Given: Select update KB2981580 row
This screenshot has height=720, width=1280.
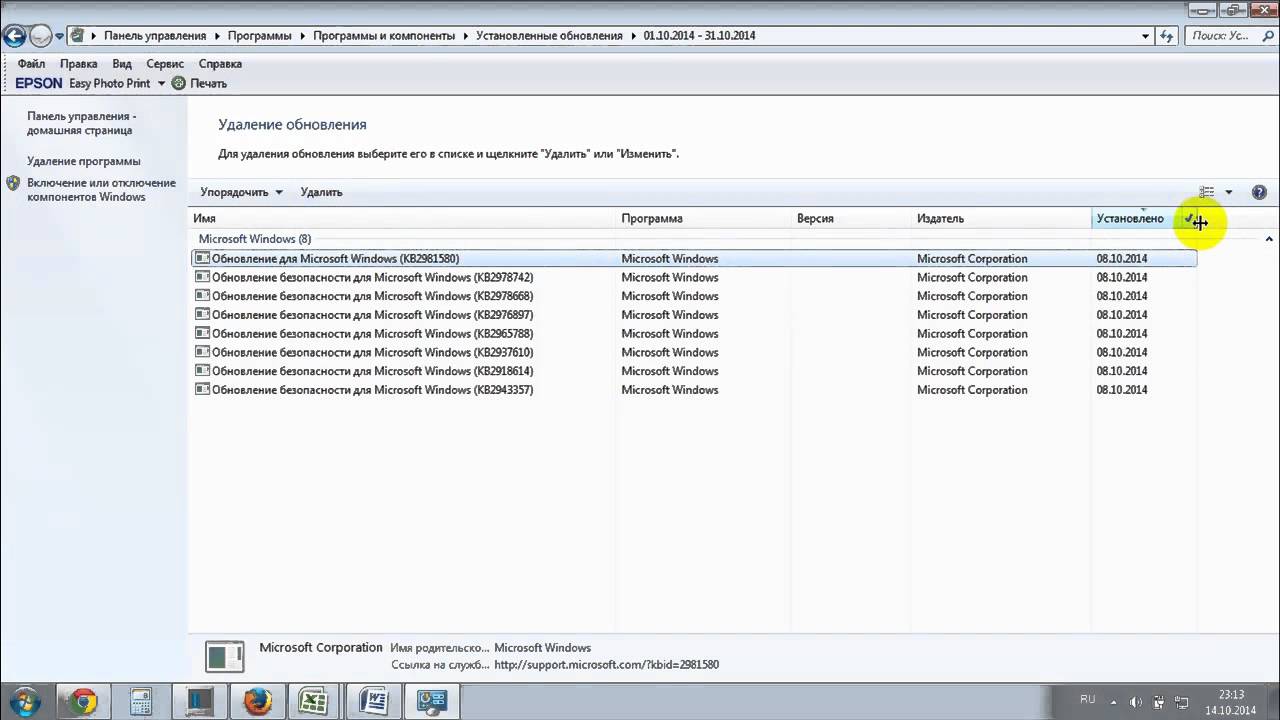Looking at the screenshot, I should [x=693, y=258].
